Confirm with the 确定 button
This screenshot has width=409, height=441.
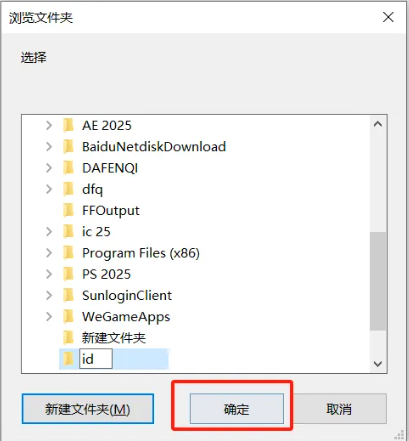click(x=237, y=409)
